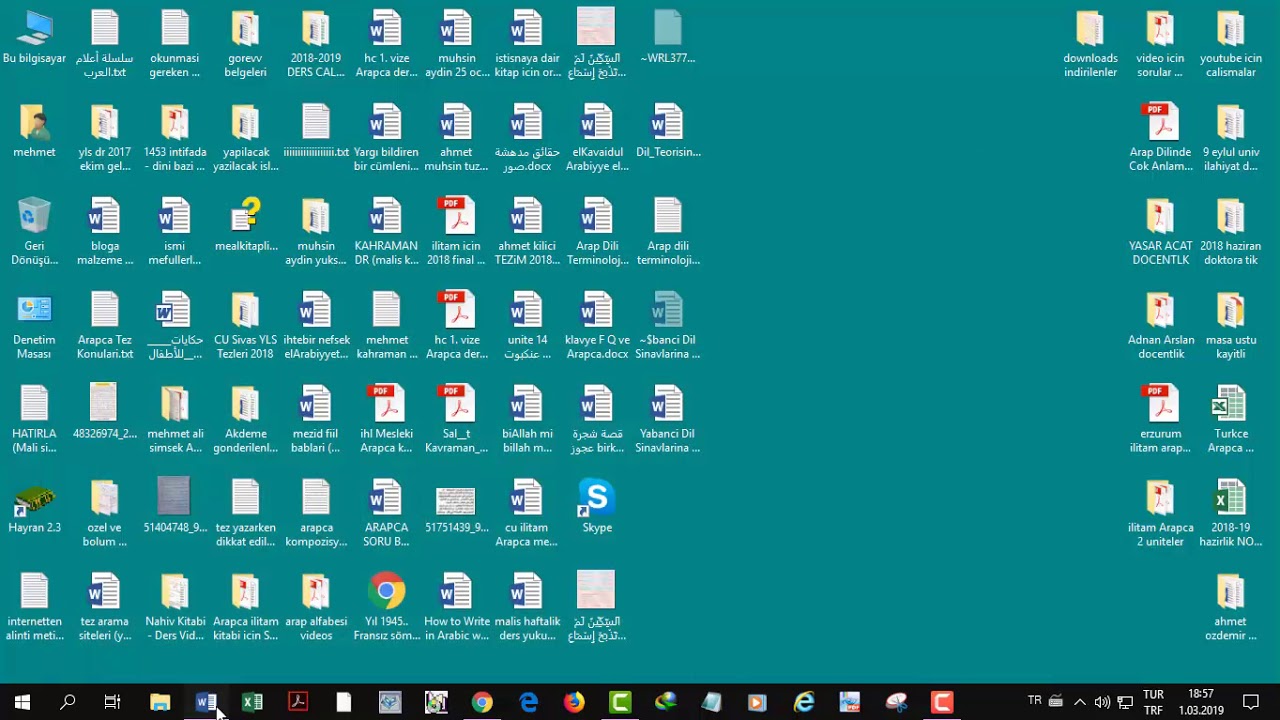Open green Camtasia icon on taskbar
Image resolution: width=1280 pixels, height=720 pixels.
620,702
